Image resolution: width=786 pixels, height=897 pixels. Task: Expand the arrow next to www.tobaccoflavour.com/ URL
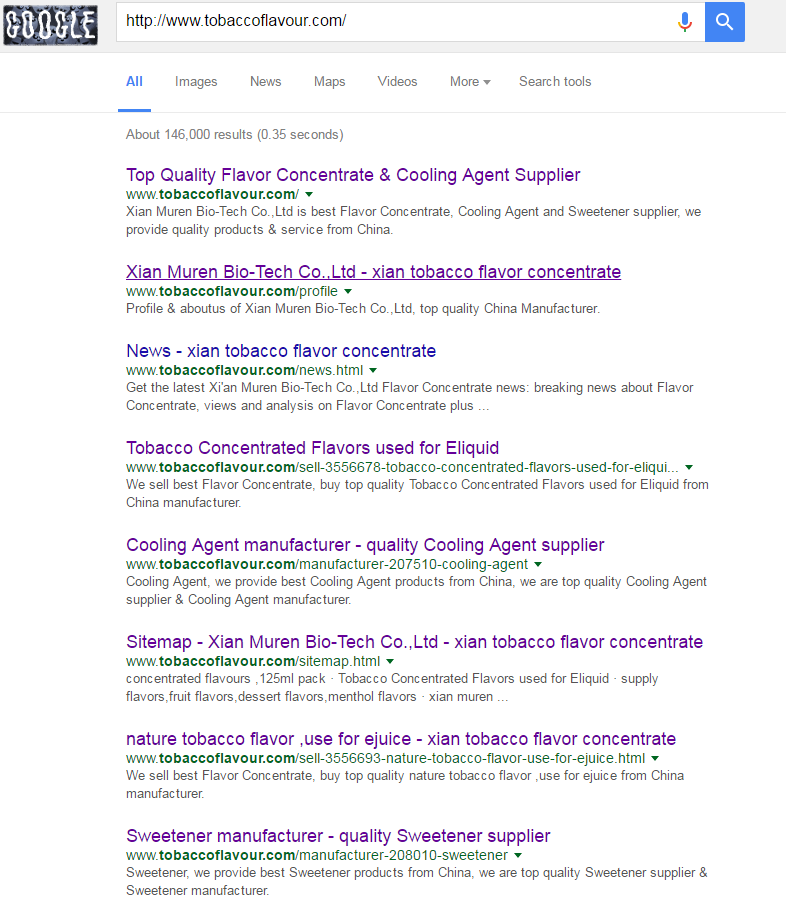309,195
